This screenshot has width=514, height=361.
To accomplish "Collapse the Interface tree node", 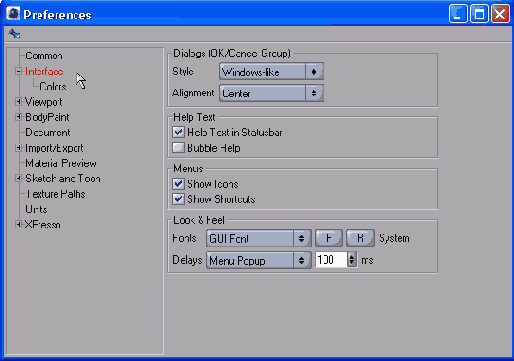I will point(18,71).
